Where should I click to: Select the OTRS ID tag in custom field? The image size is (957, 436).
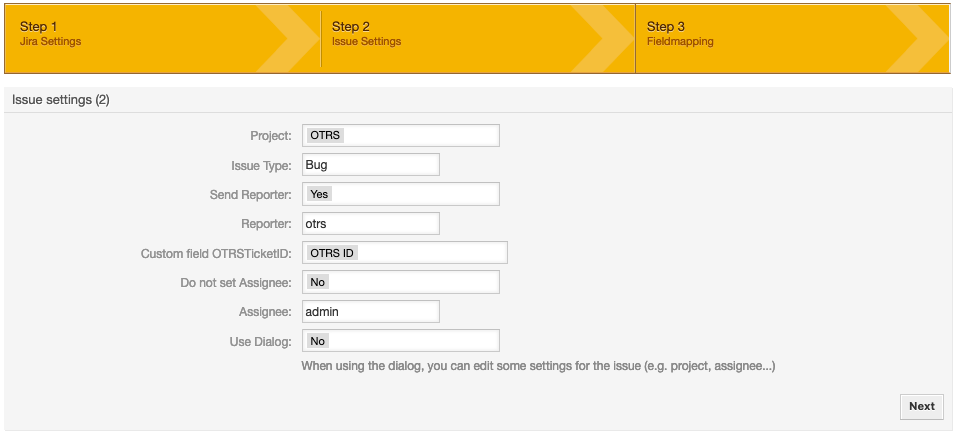331,253
